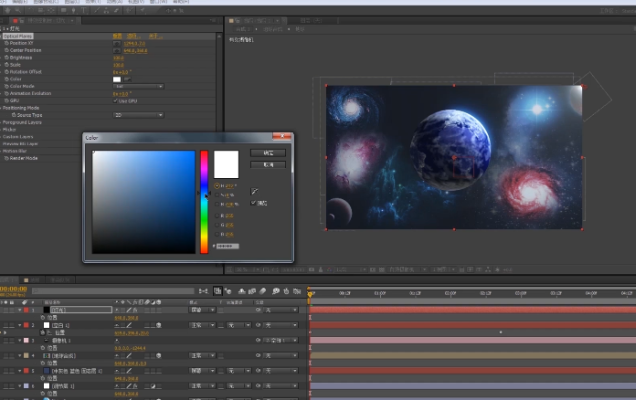Select the H (hue) radio button

[x=215, y=186]
